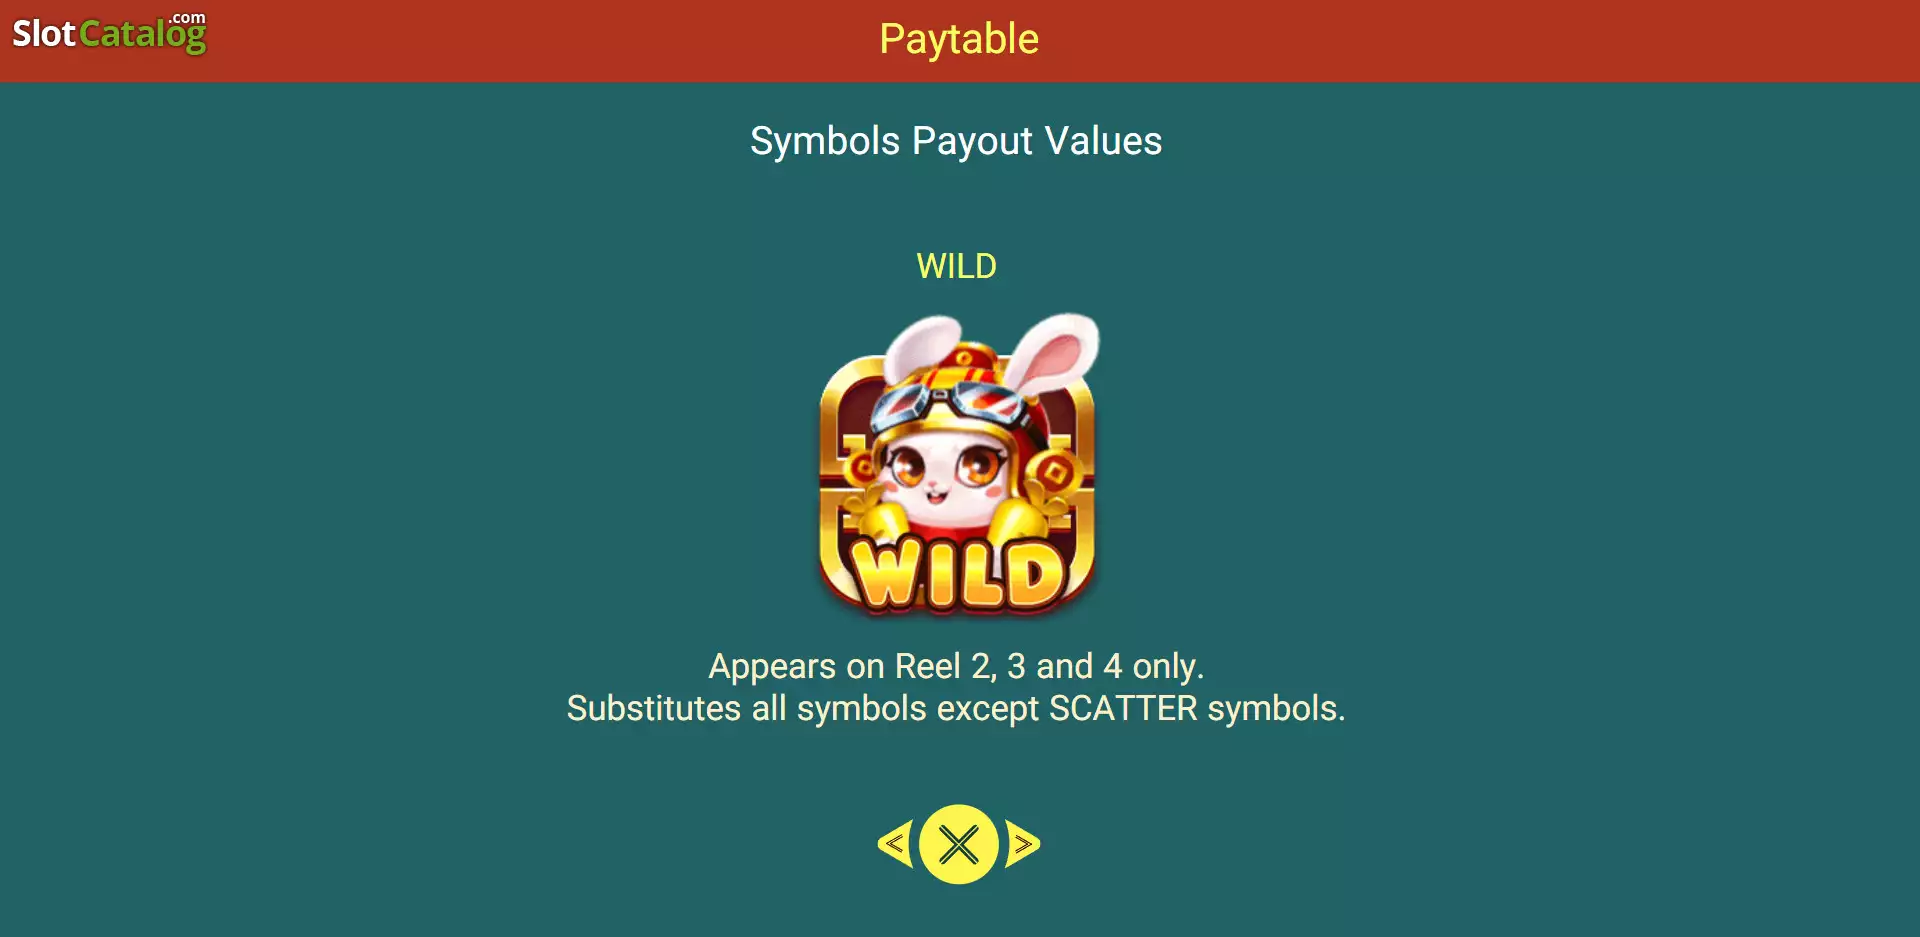Click the Symbols Payout Values heading

tap(956, 141)
